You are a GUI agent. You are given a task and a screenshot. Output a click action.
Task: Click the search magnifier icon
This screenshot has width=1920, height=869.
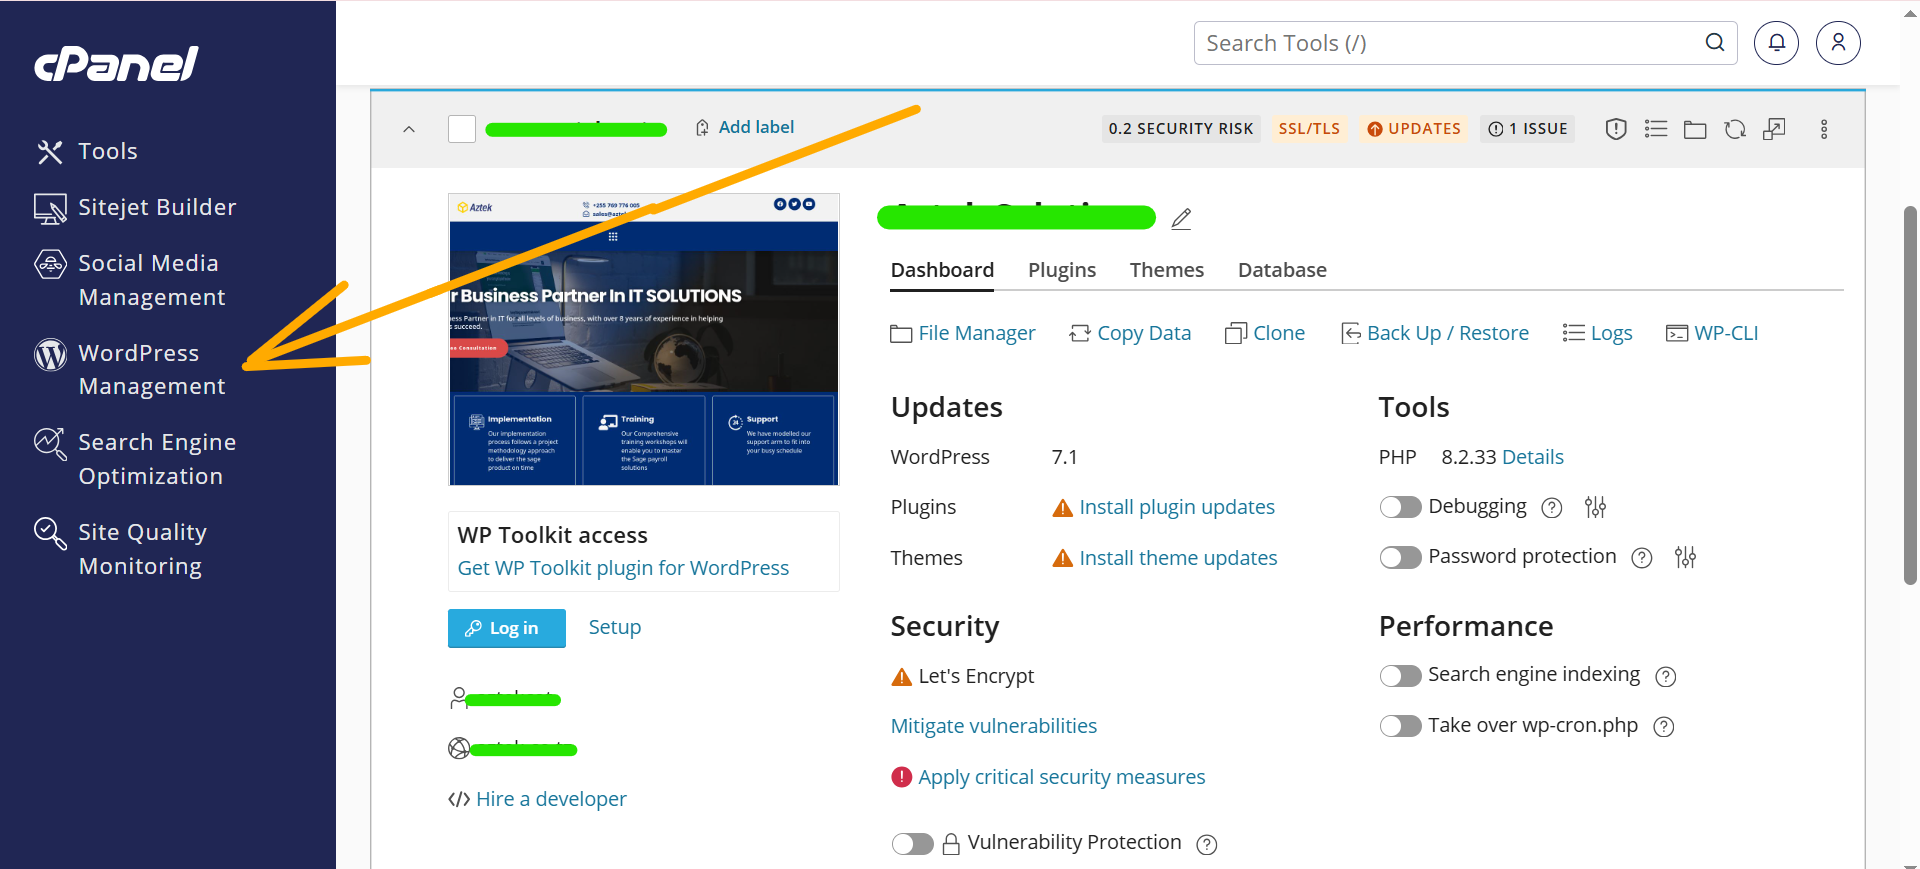click(x=1714, y=42)
